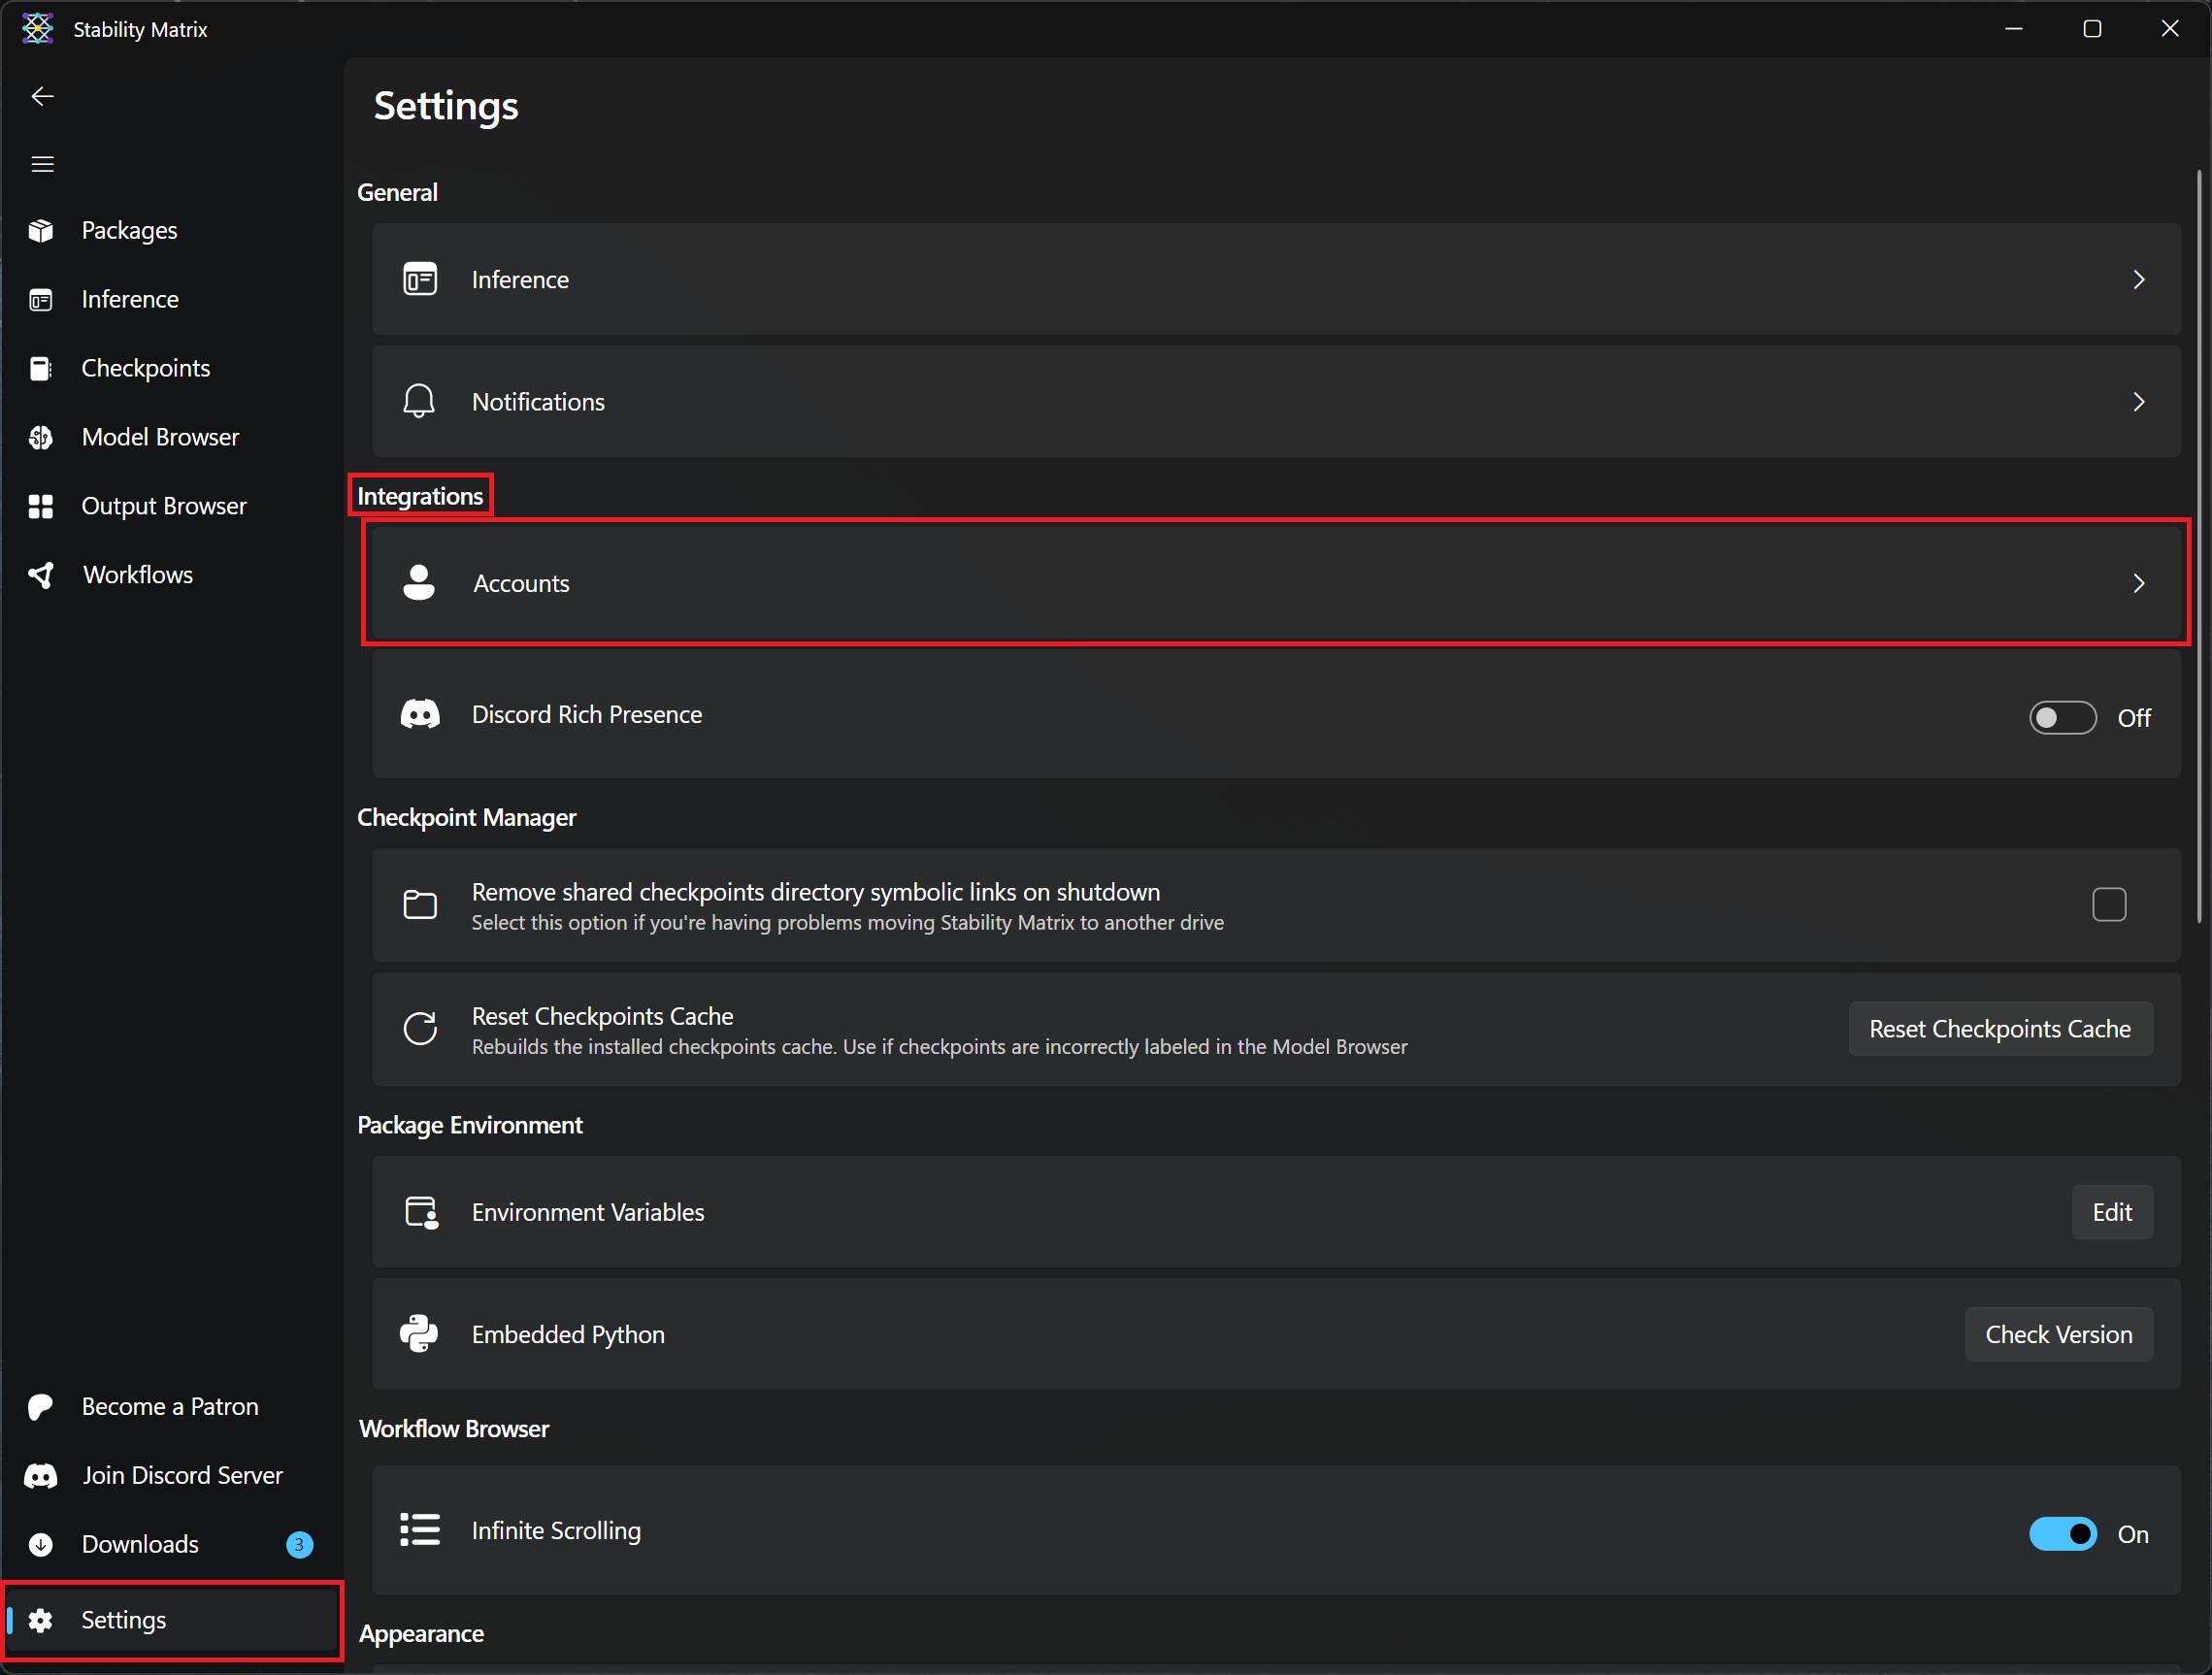
Task: Click the back arrow at top left
Action: [42, 95]
